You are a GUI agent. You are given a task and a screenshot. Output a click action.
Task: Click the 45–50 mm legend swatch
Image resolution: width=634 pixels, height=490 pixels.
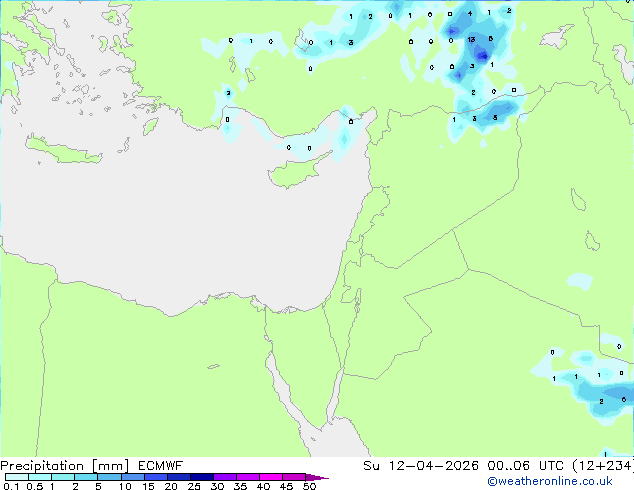pyautogui.click(x=294, y=477)
